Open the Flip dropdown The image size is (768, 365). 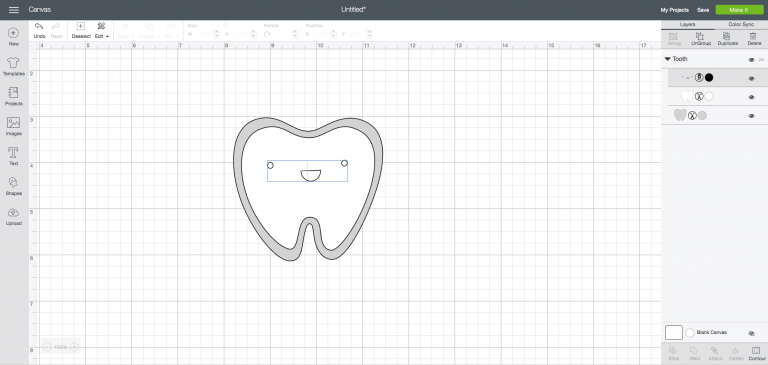(x=171, y=30)
